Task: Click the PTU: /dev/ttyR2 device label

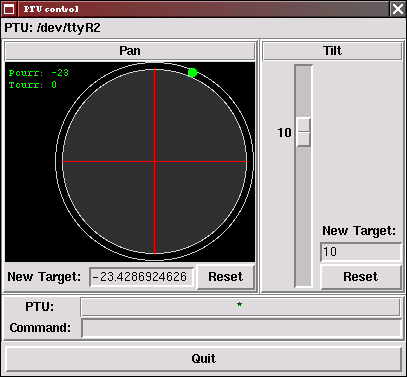Action: (52, 28)
